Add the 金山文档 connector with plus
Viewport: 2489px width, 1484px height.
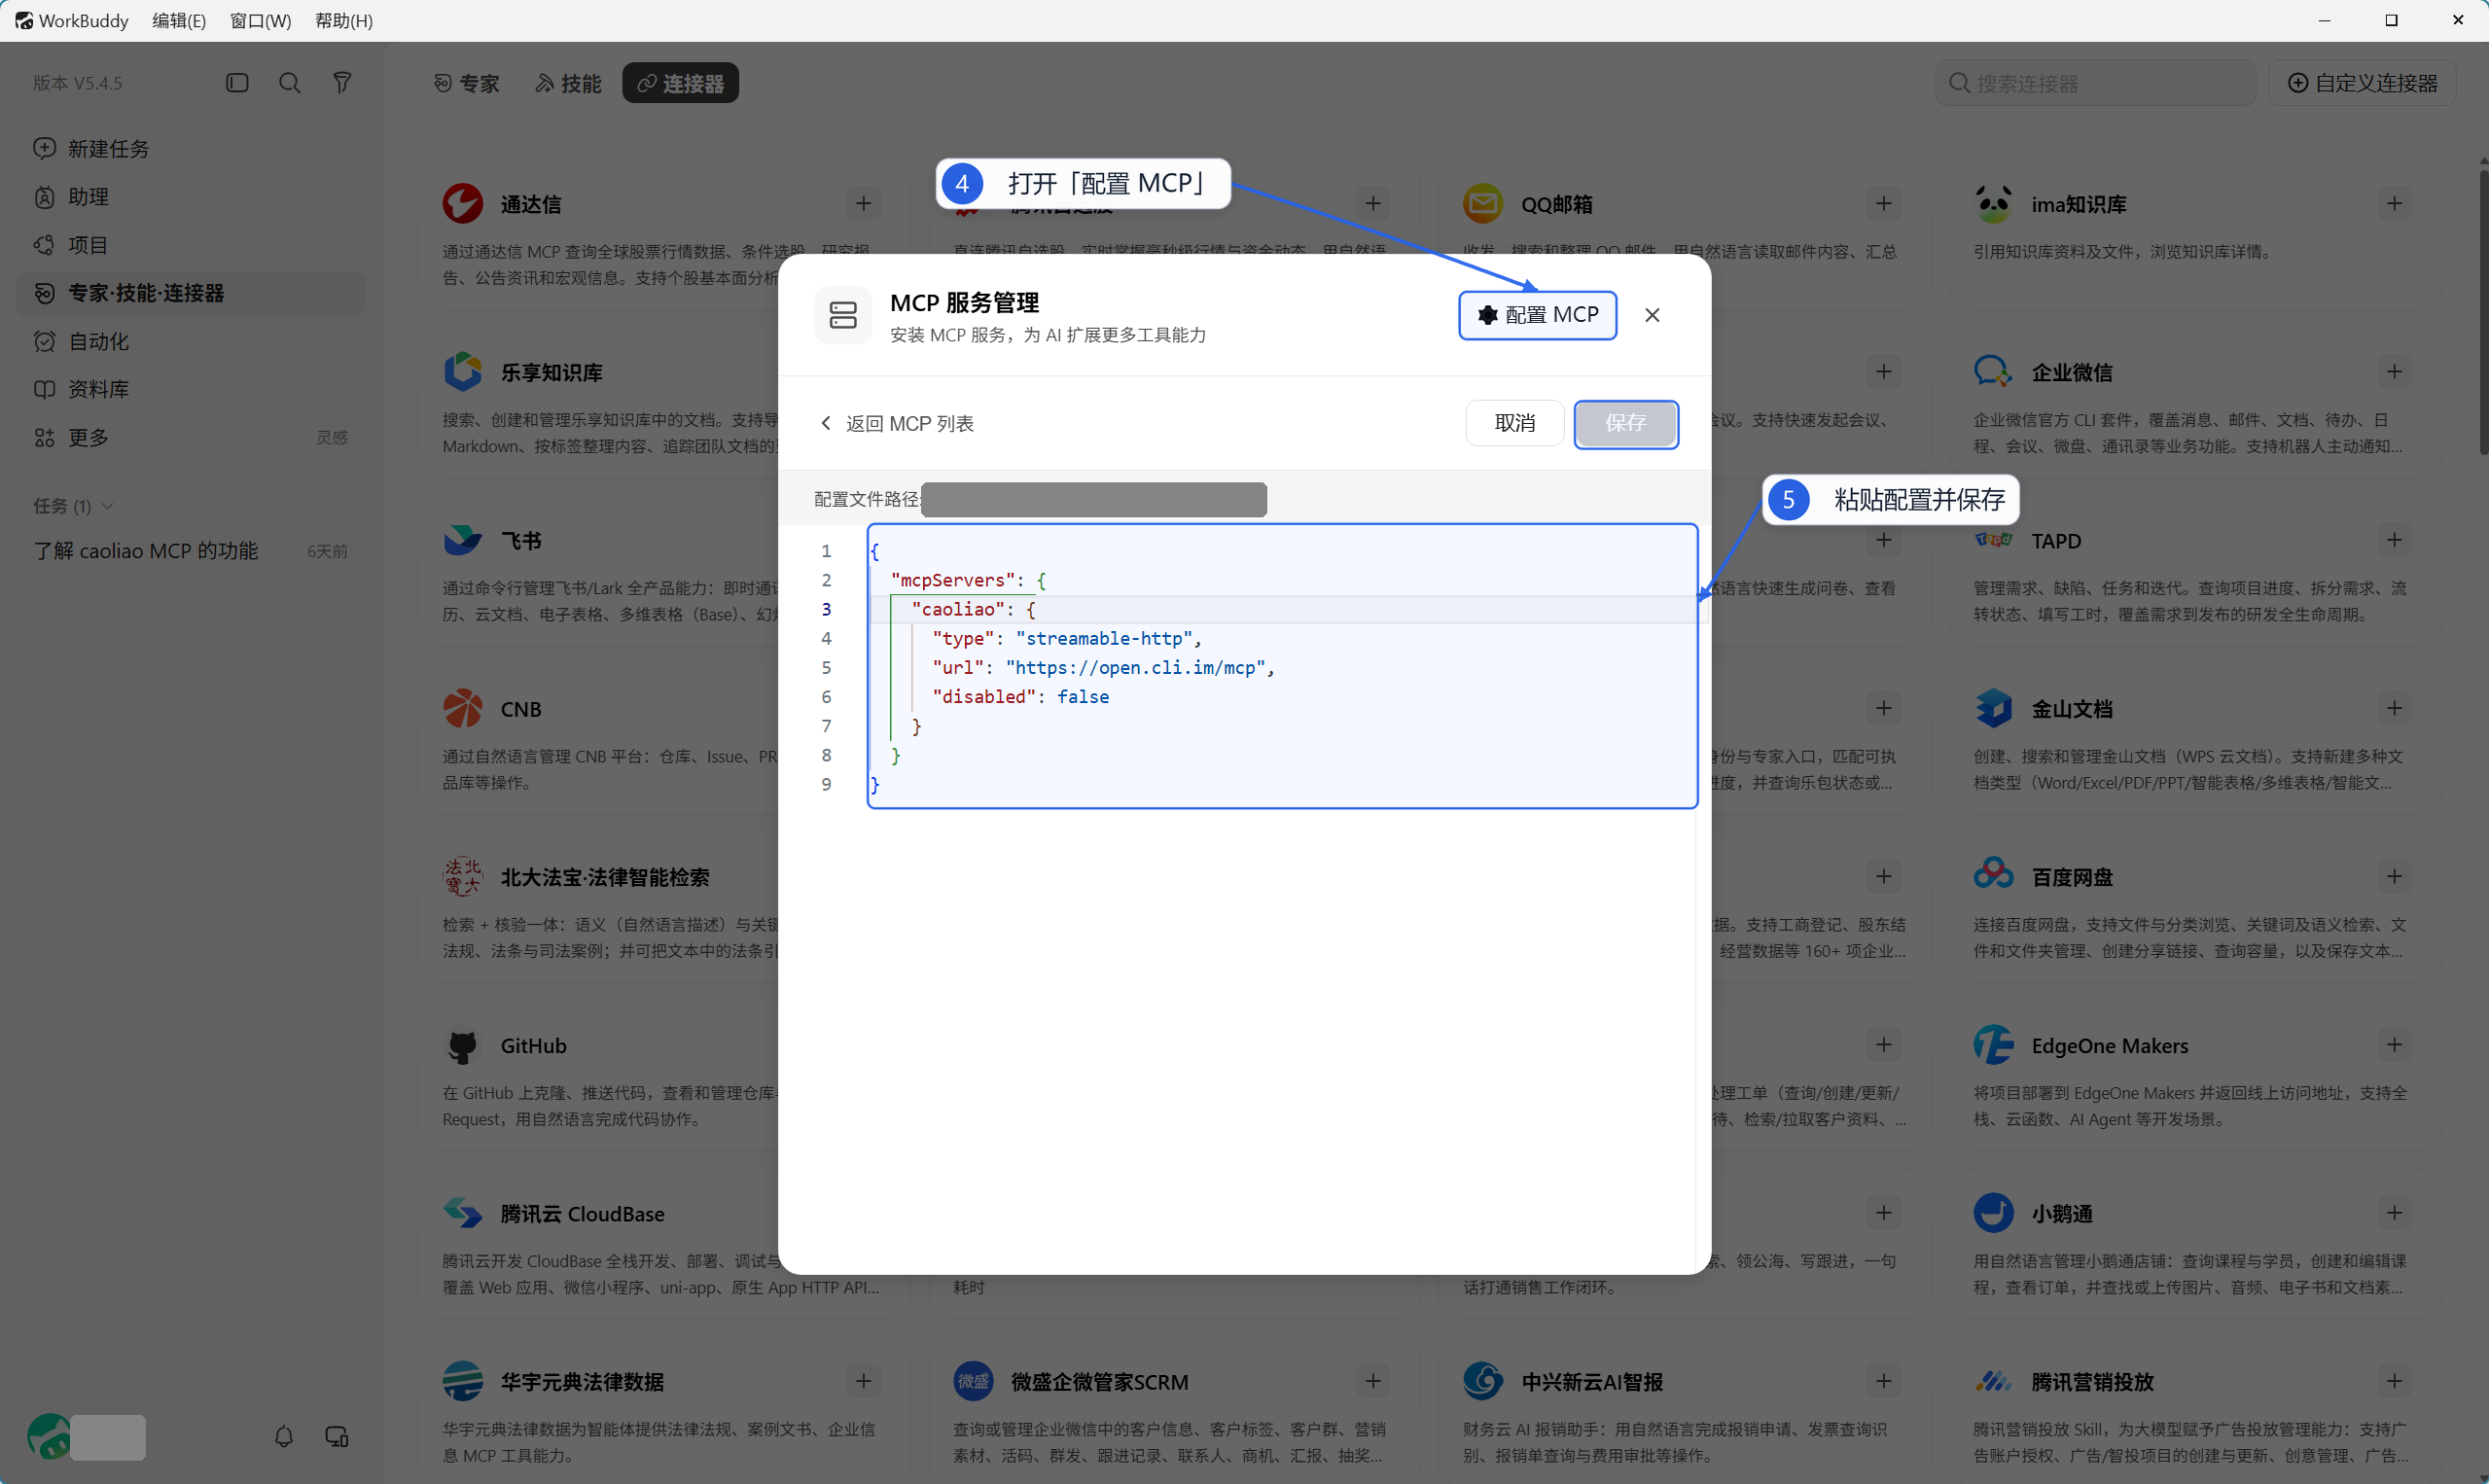pyautogui.click(x=2394, y=709)
